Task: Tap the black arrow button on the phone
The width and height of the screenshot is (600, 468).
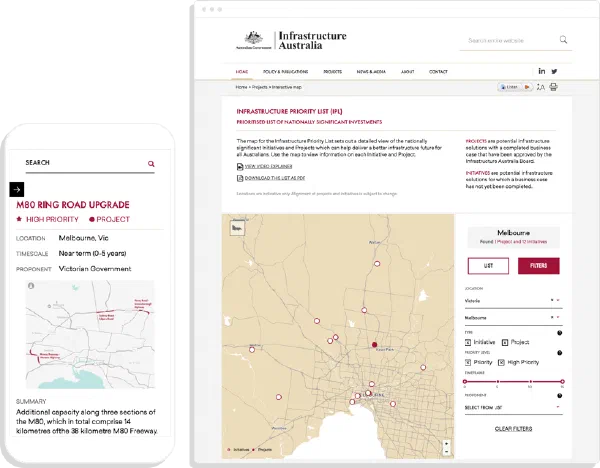Action: click(x=17, y=189)
